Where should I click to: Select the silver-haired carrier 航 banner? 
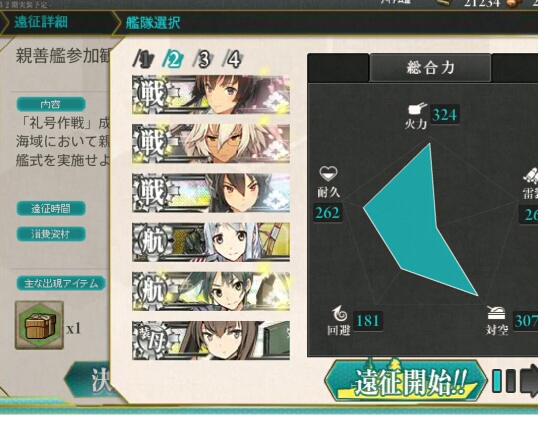click(x=211, y=242)
